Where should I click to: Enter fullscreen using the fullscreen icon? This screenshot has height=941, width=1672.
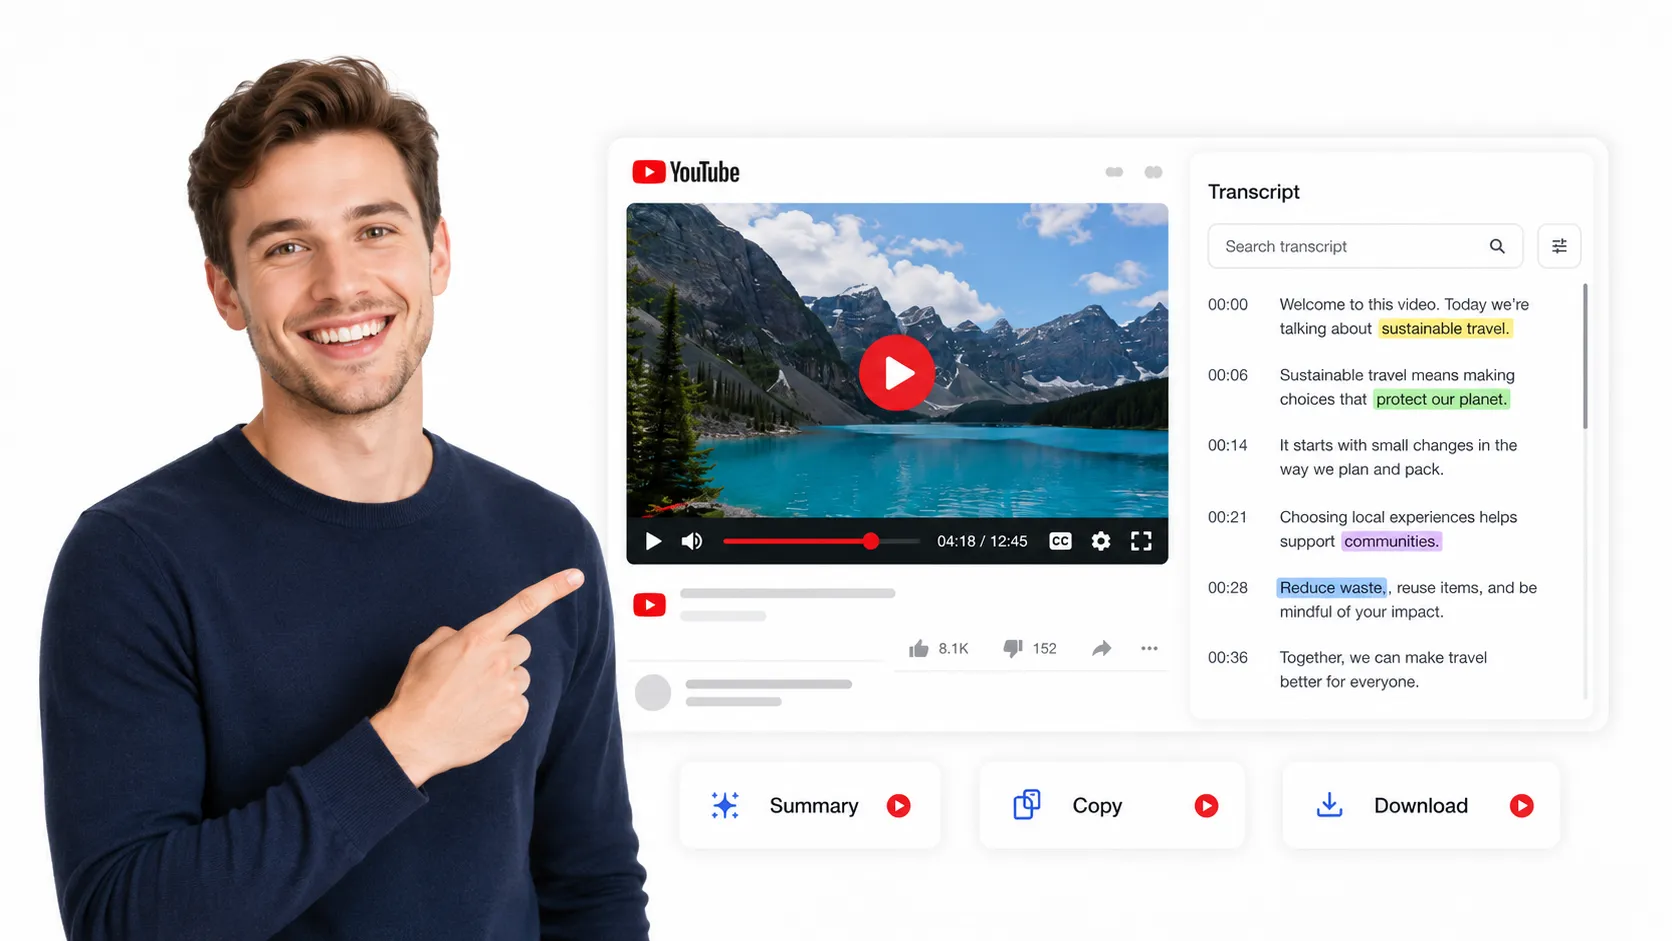1141,541
